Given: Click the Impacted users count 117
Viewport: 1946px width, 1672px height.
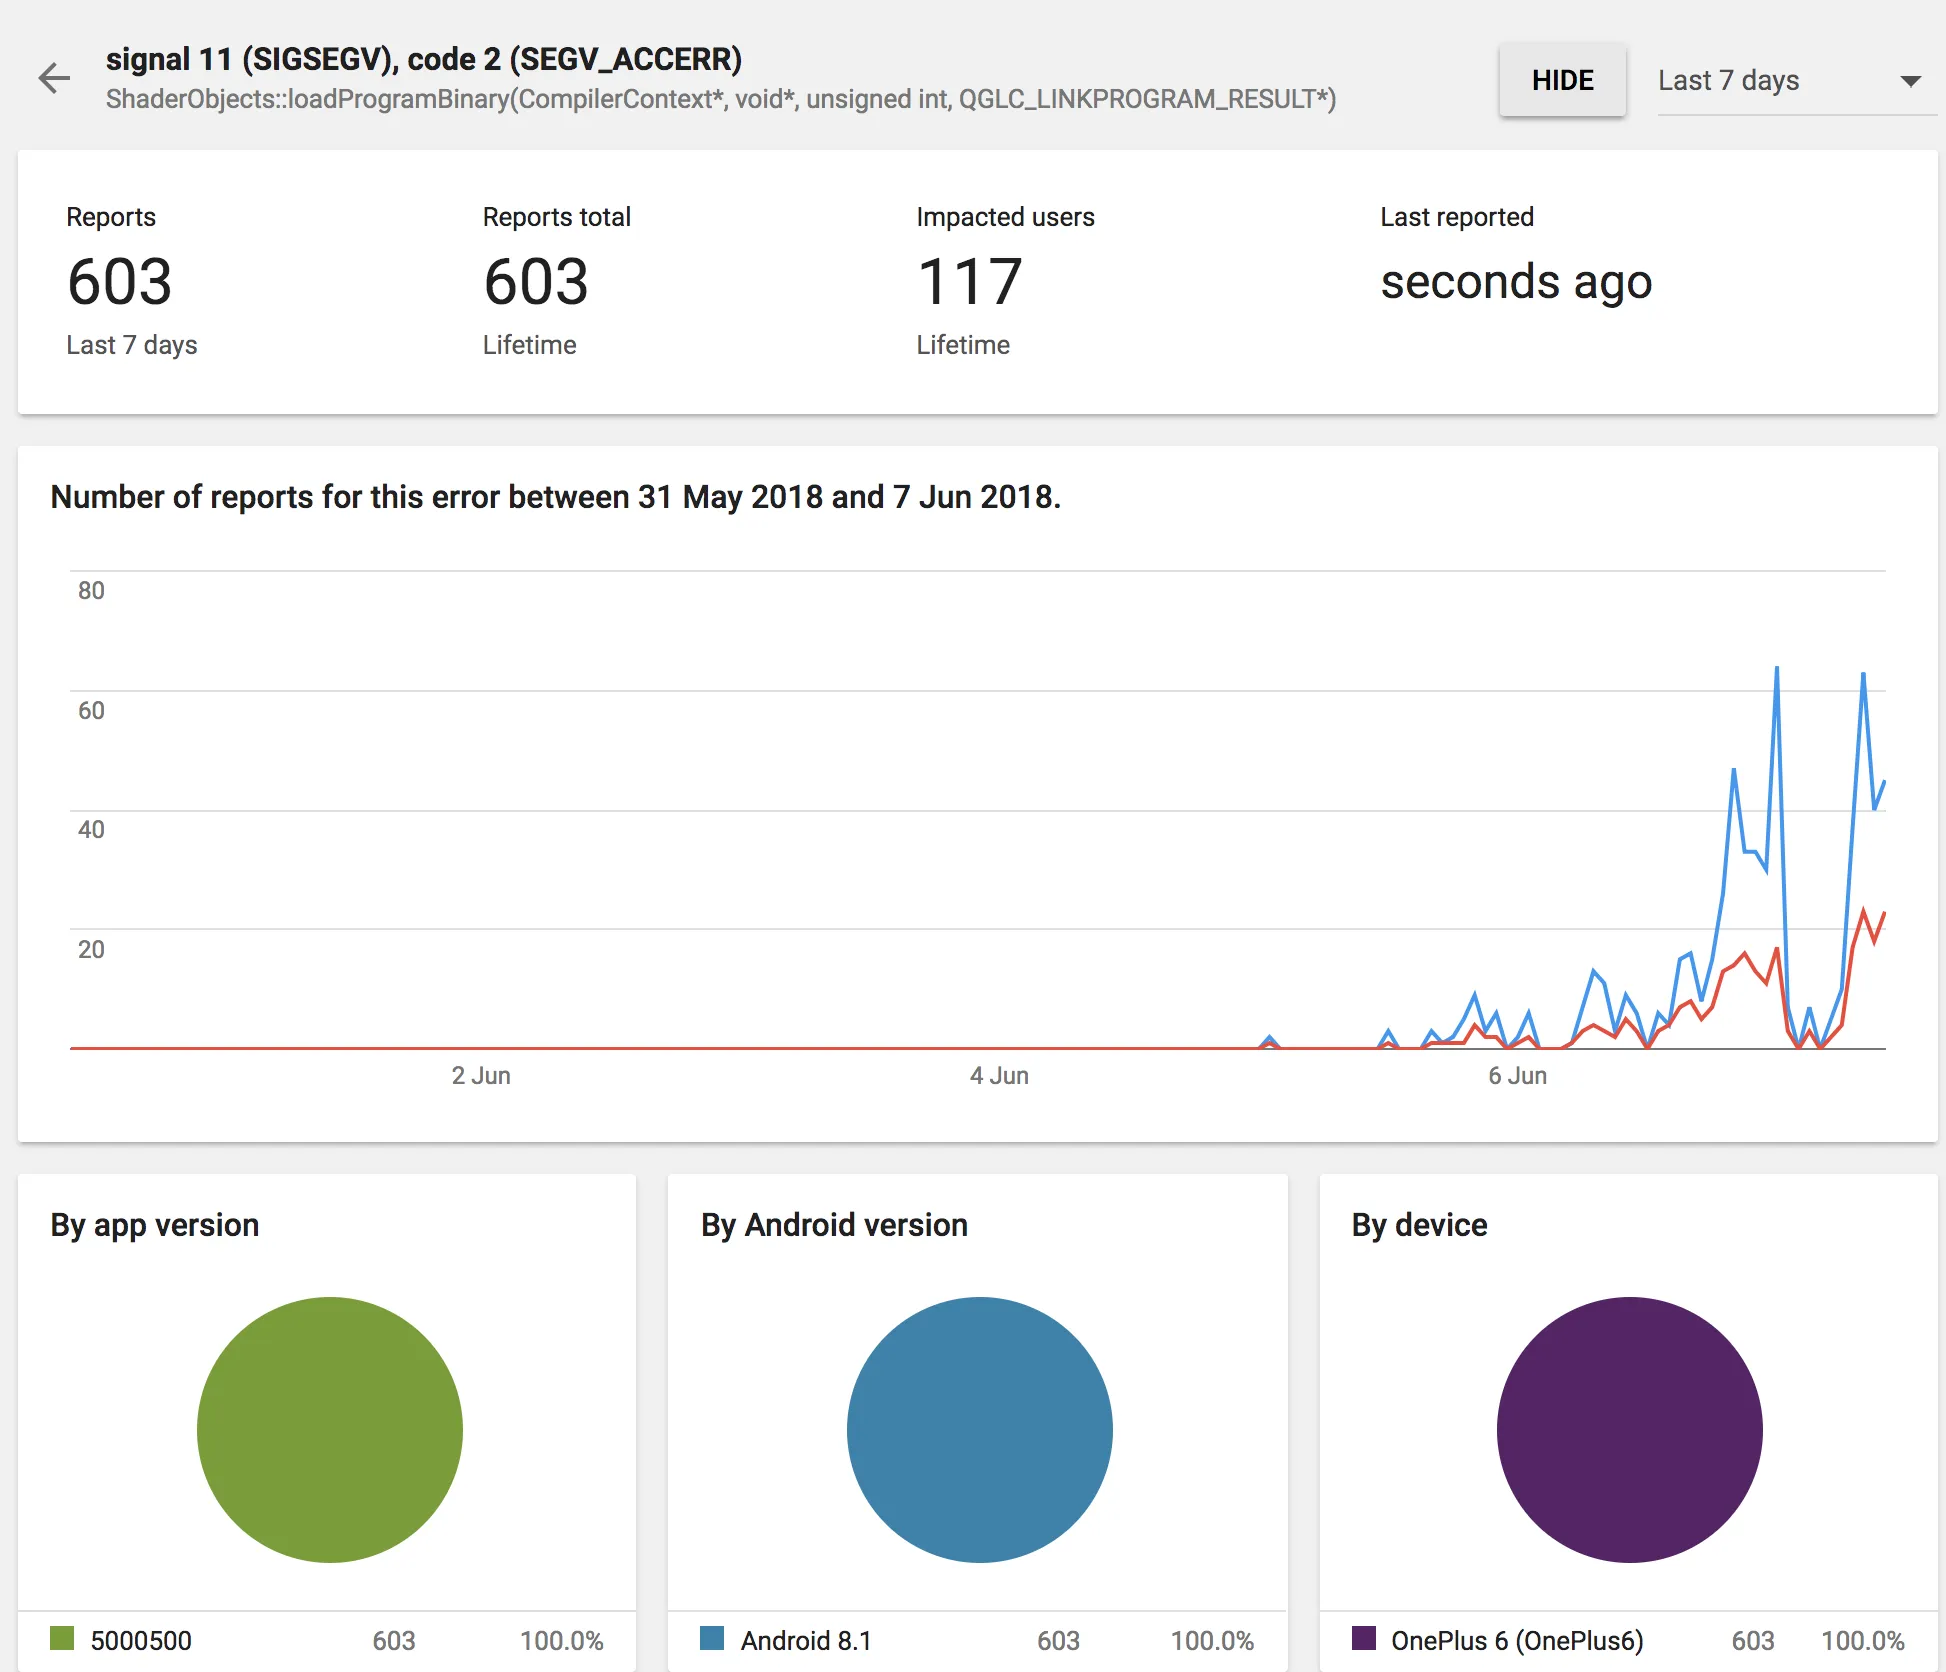Looking at the screenshot, I should pos(969,282).
